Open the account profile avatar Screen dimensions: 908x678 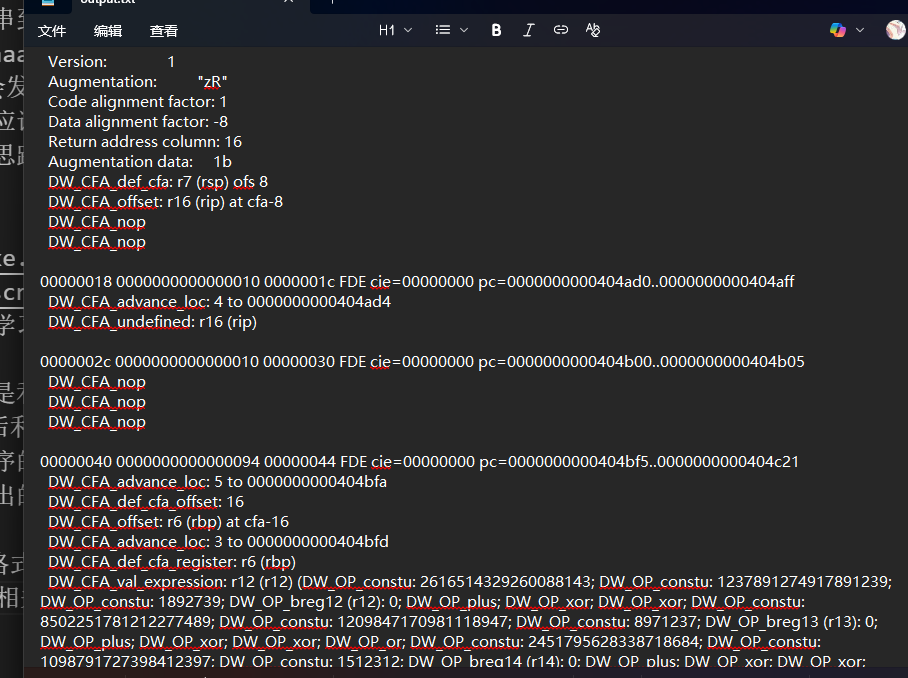coord(895,30)
